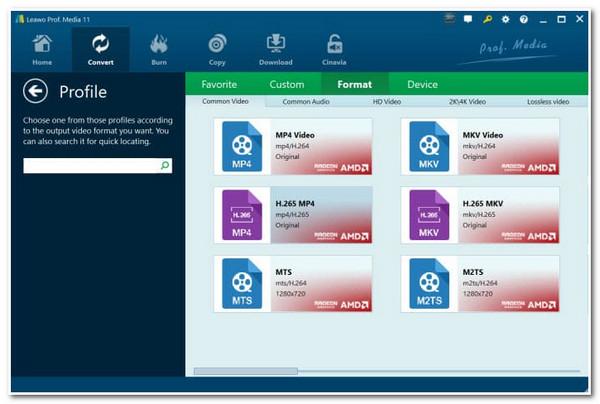Click the search magnifier icon
This screenshot has width=600, height=404.
click(x=165, y=165)
